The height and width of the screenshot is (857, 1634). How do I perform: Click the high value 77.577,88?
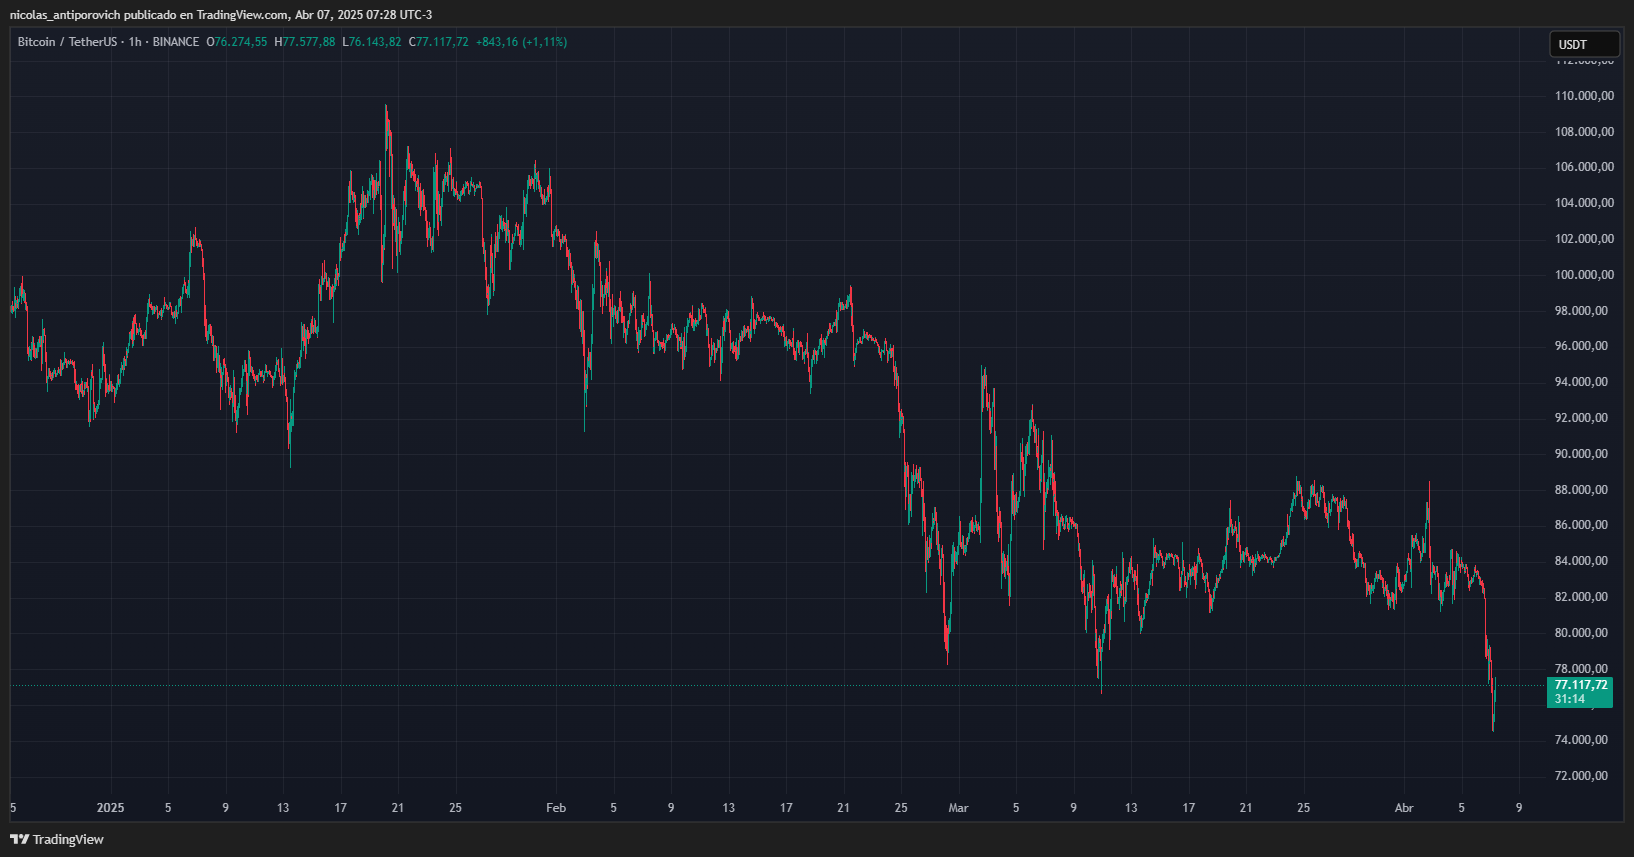[309, 42]
